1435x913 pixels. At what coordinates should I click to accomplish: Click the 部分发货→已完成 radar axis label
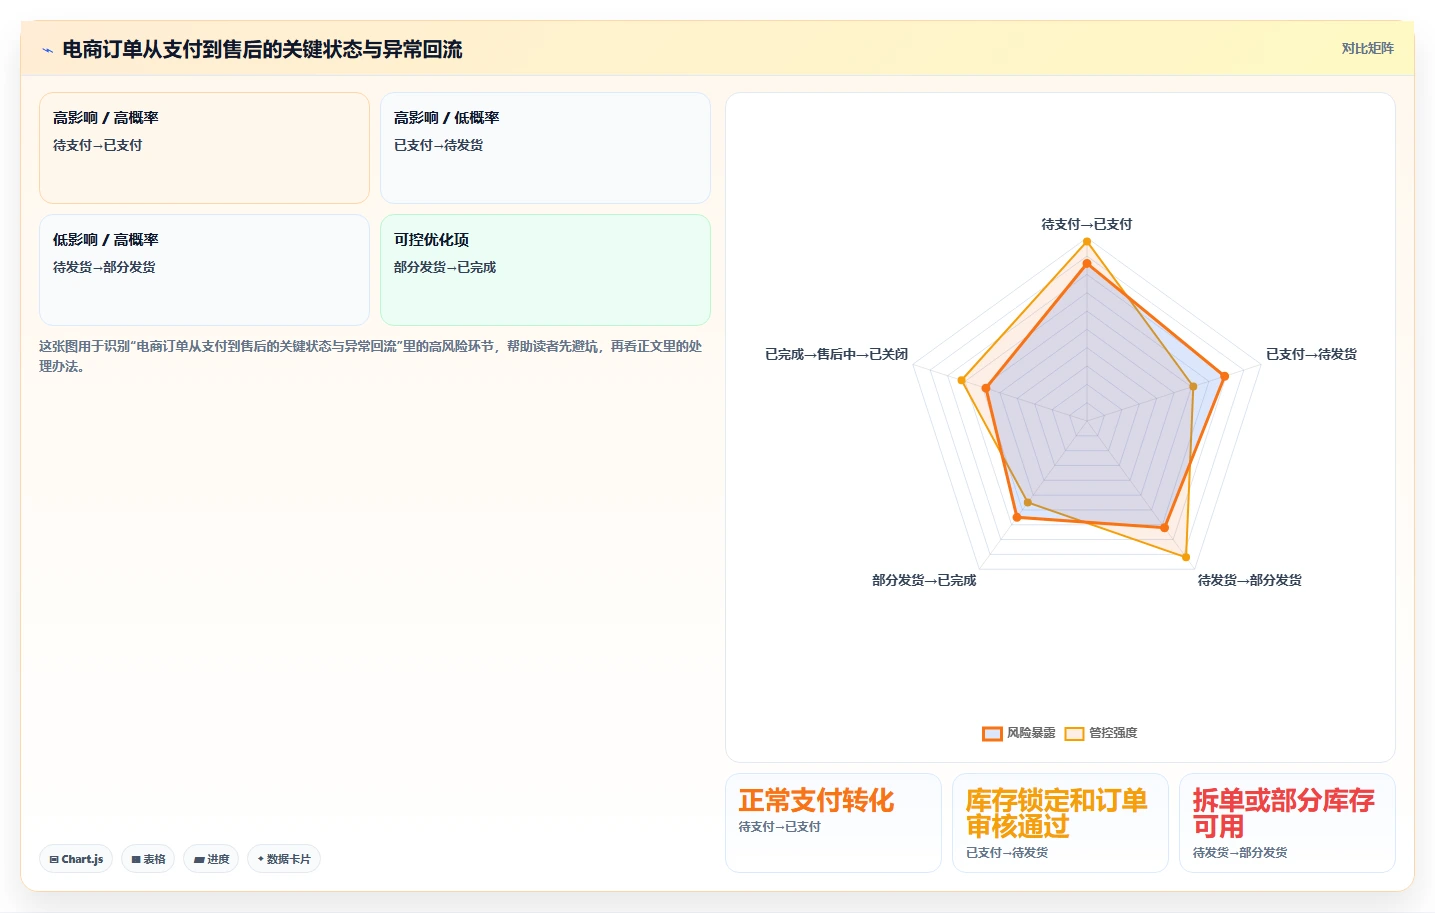coord(924,580)
